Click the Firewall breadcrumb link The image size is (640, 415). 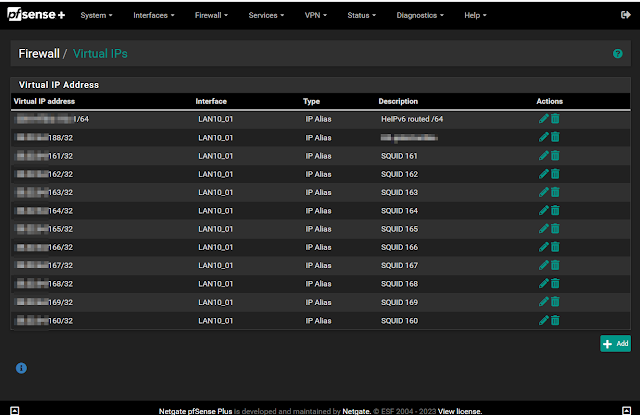click(39, 54)
